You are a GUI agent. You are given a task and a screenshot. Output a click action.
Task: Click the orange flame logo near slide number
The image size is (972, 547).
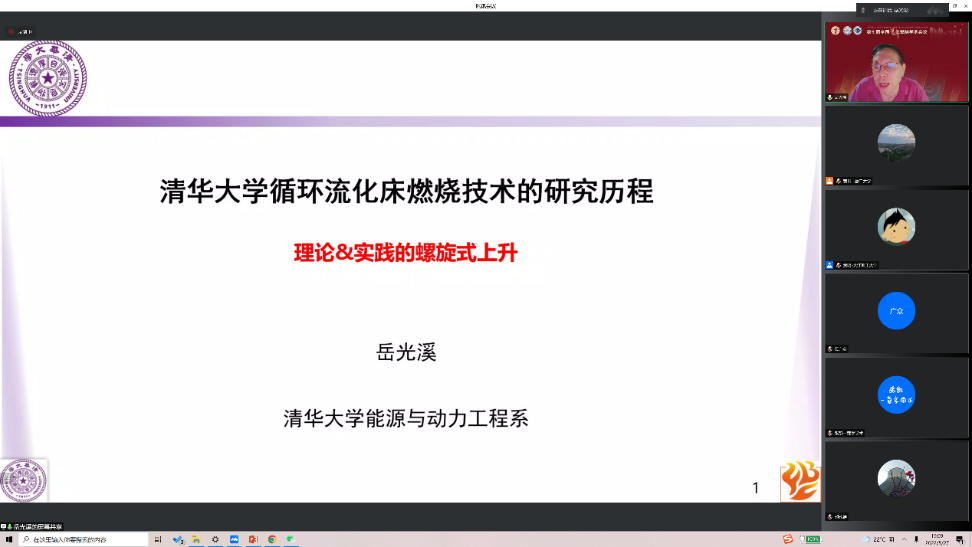click(x=799, y=481)
